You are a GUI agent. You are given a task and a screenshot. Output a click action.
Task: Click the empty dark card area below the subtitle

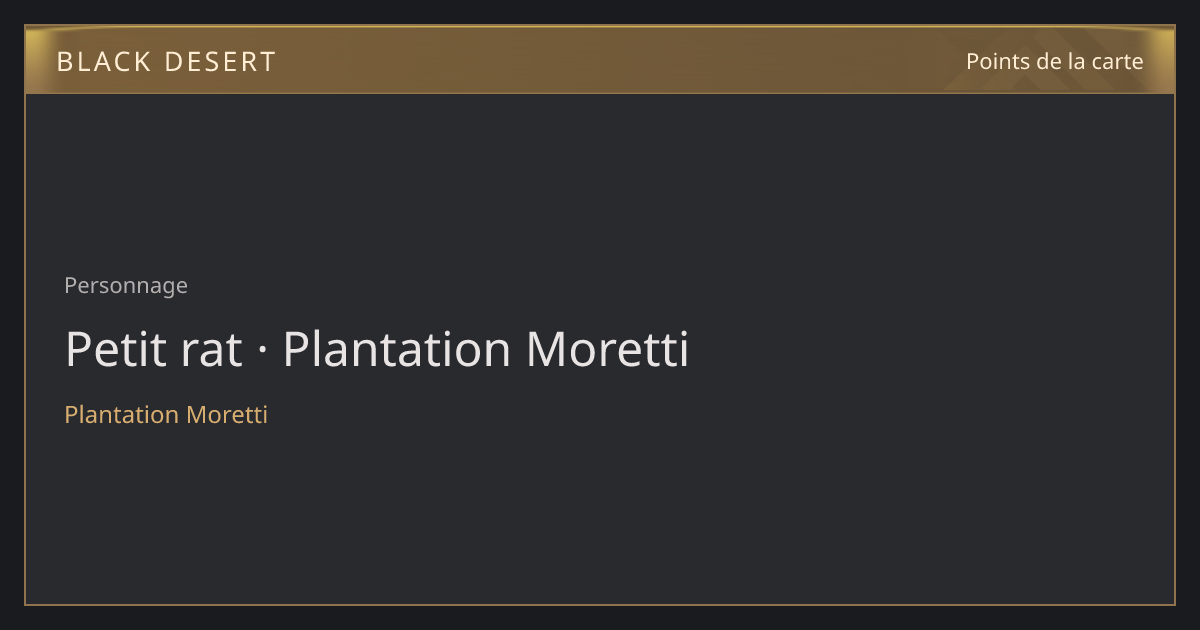click(x=600, y=515)
